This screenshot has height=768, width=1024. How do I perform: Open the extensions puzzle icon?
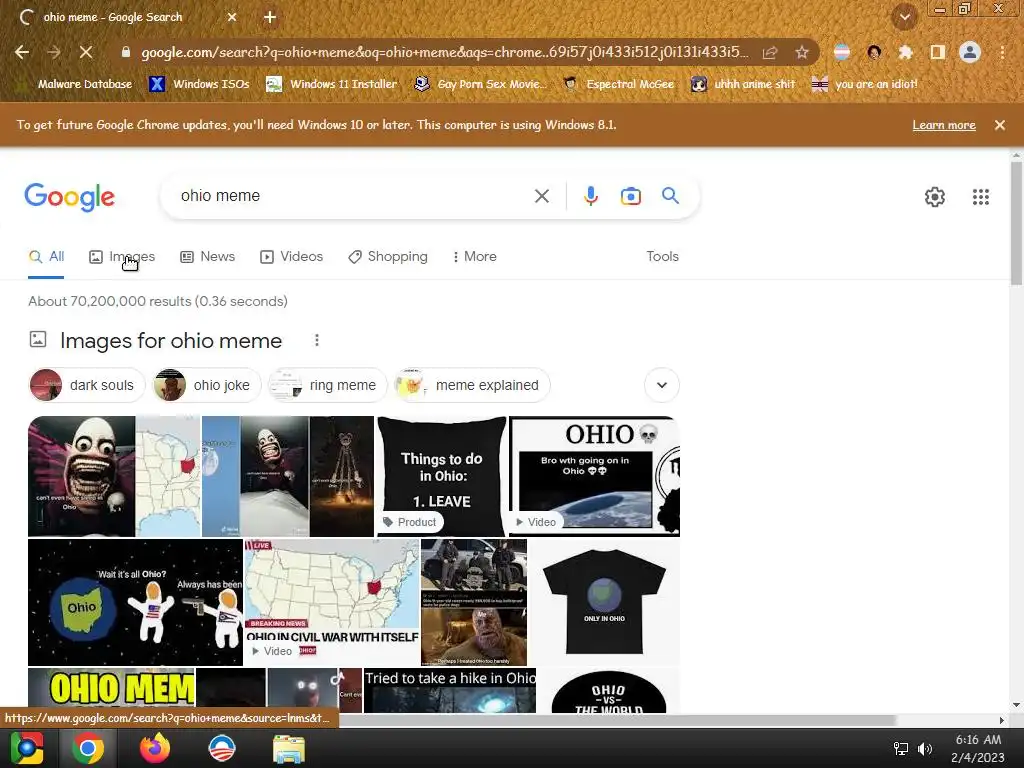905,52
